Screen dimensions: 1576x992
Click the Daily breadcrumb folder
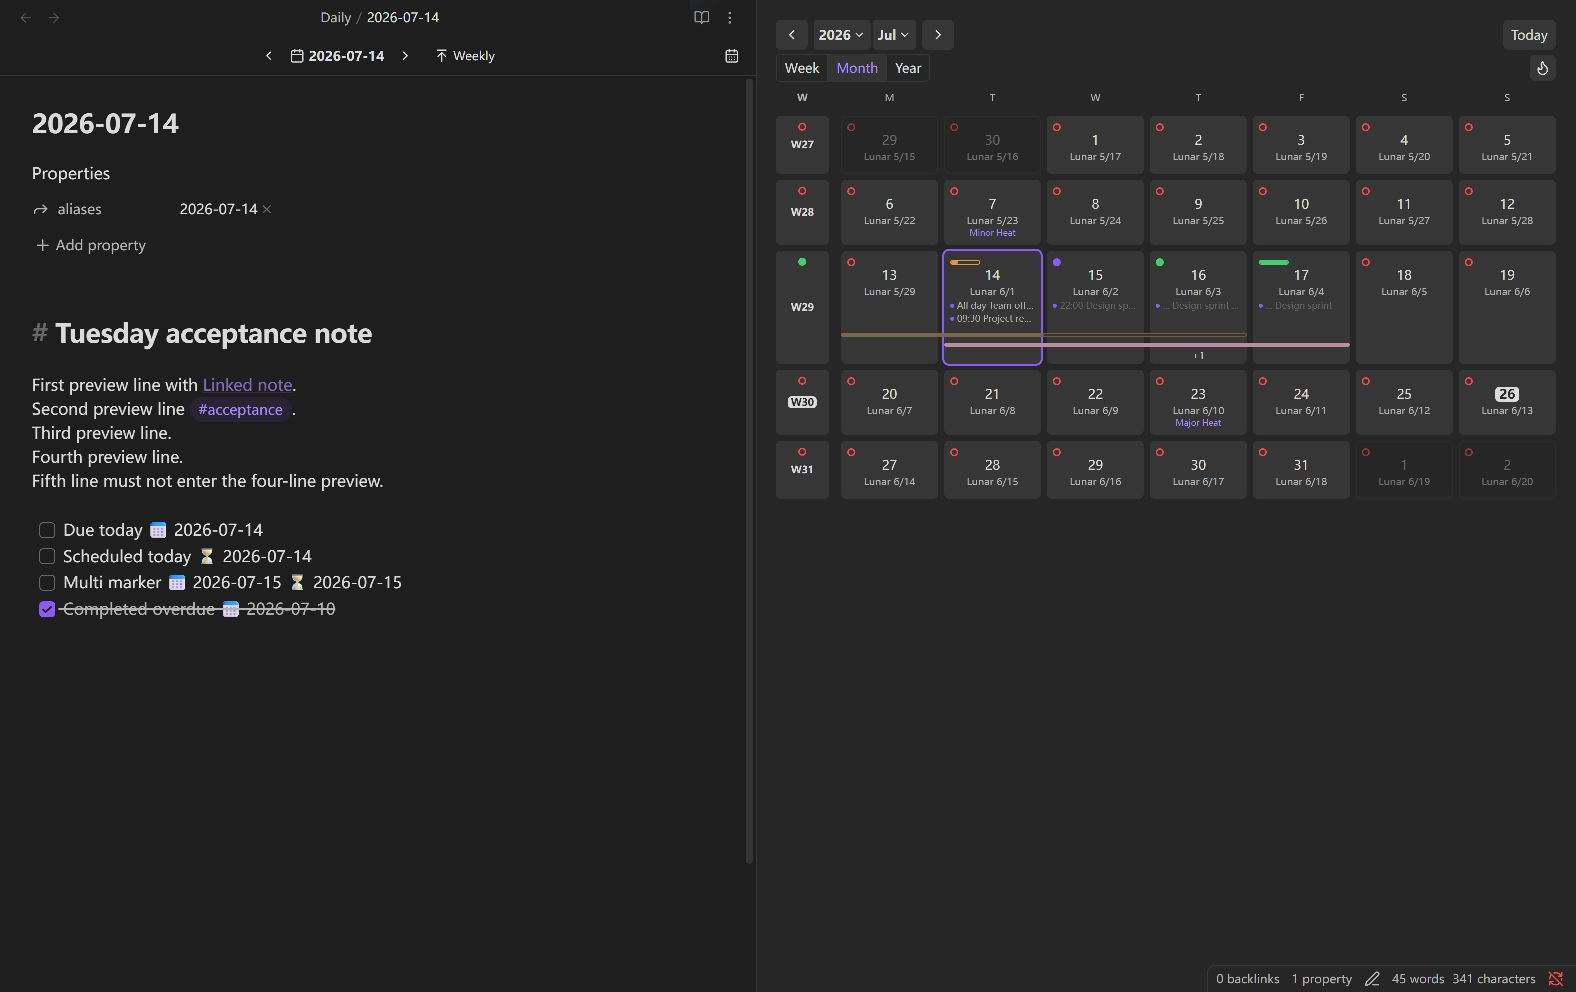pyautogui.click(x=335, y=17)
